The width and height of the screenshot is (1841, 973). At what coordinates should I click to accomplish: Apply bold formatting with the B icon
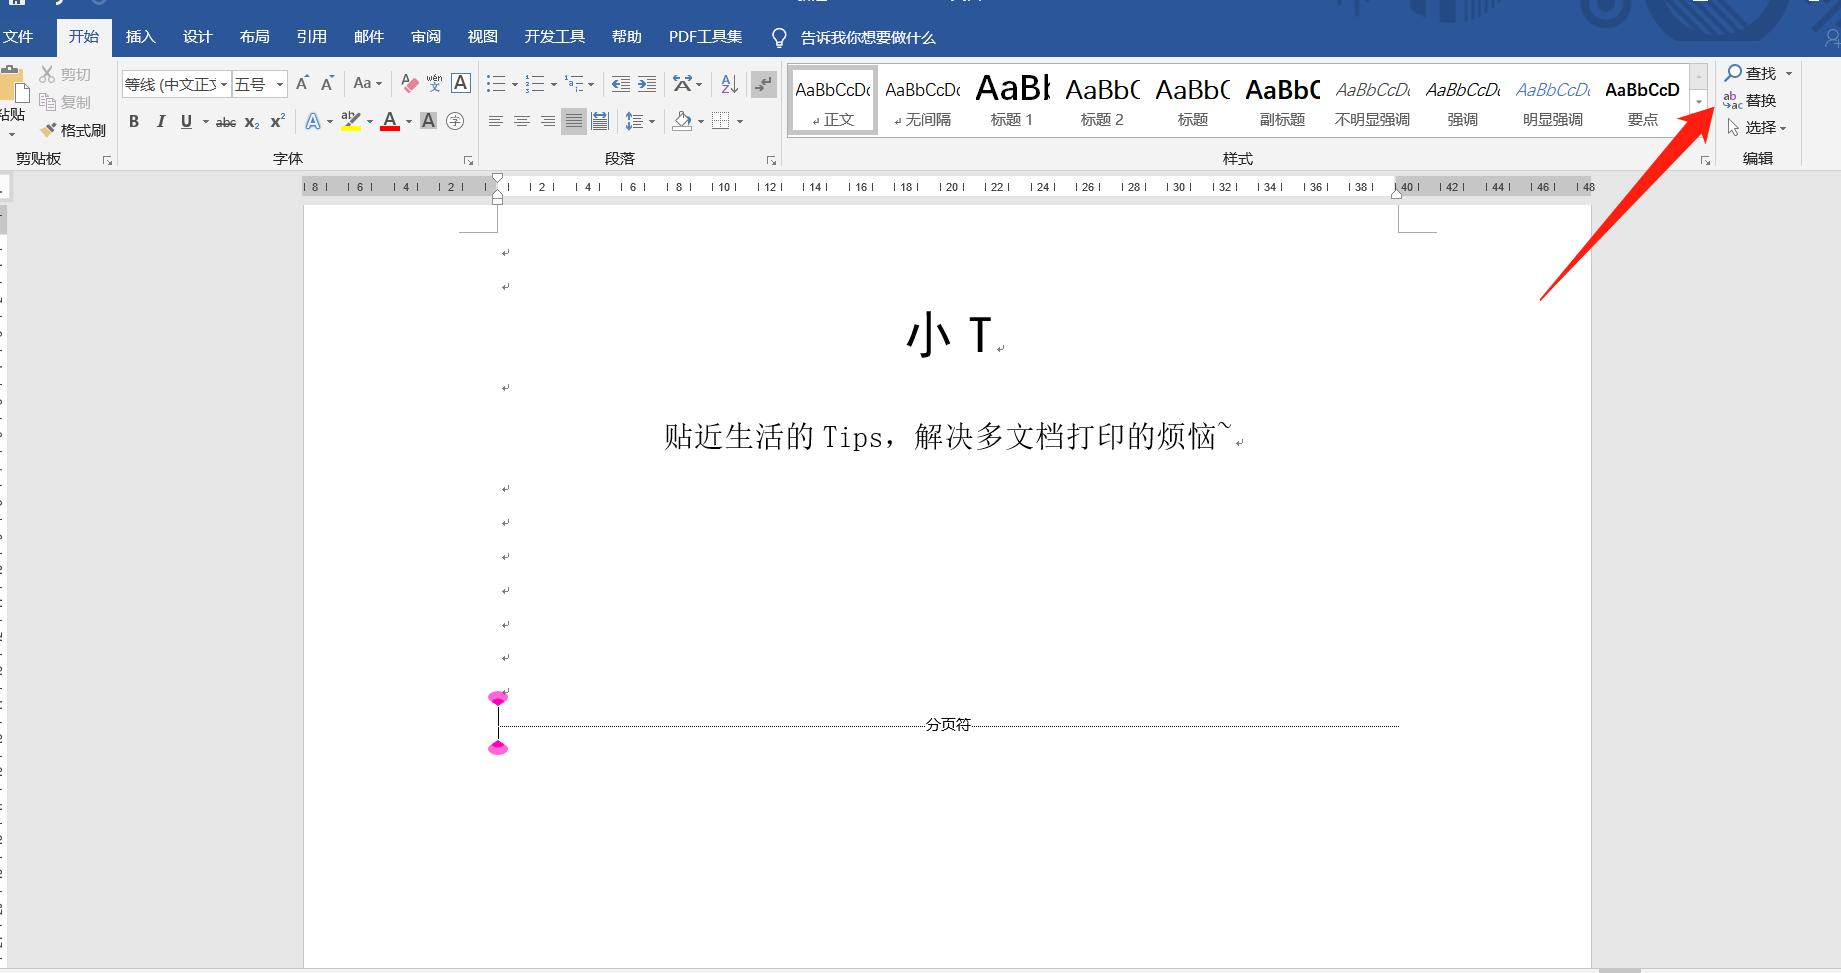[134, 121]
